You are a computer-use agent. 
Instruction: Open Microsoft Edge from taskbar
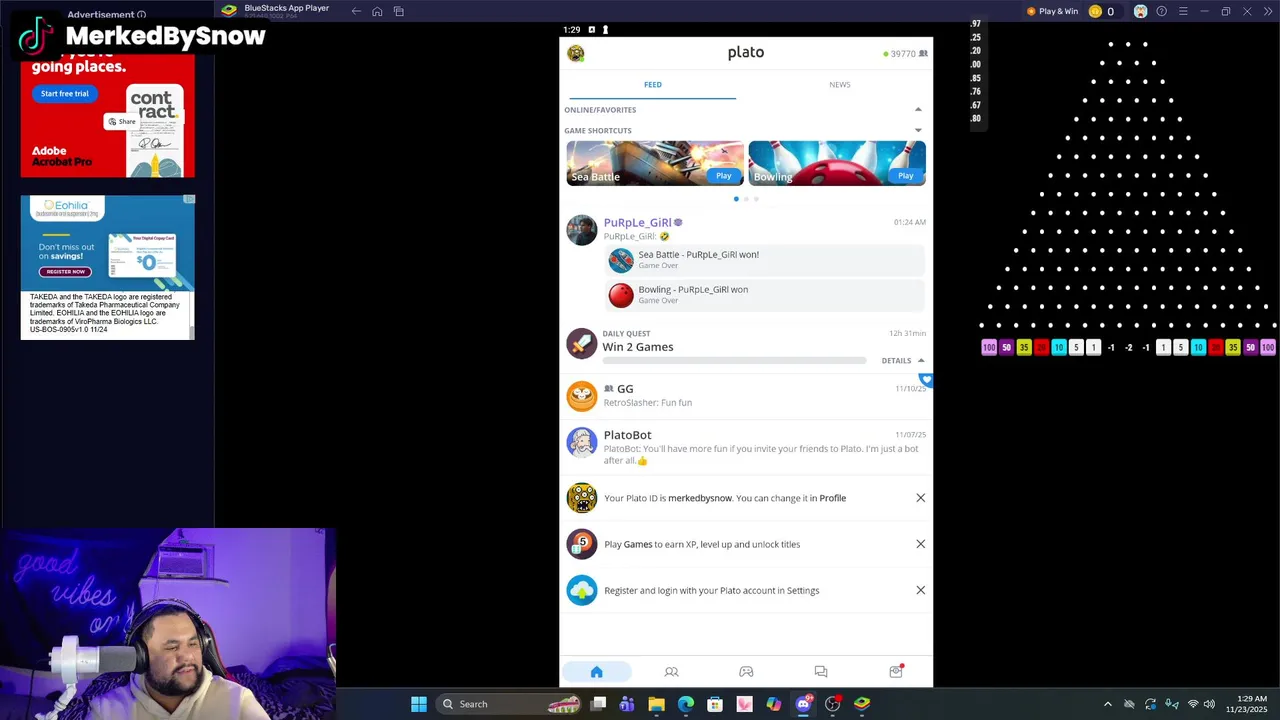(686, 704)
